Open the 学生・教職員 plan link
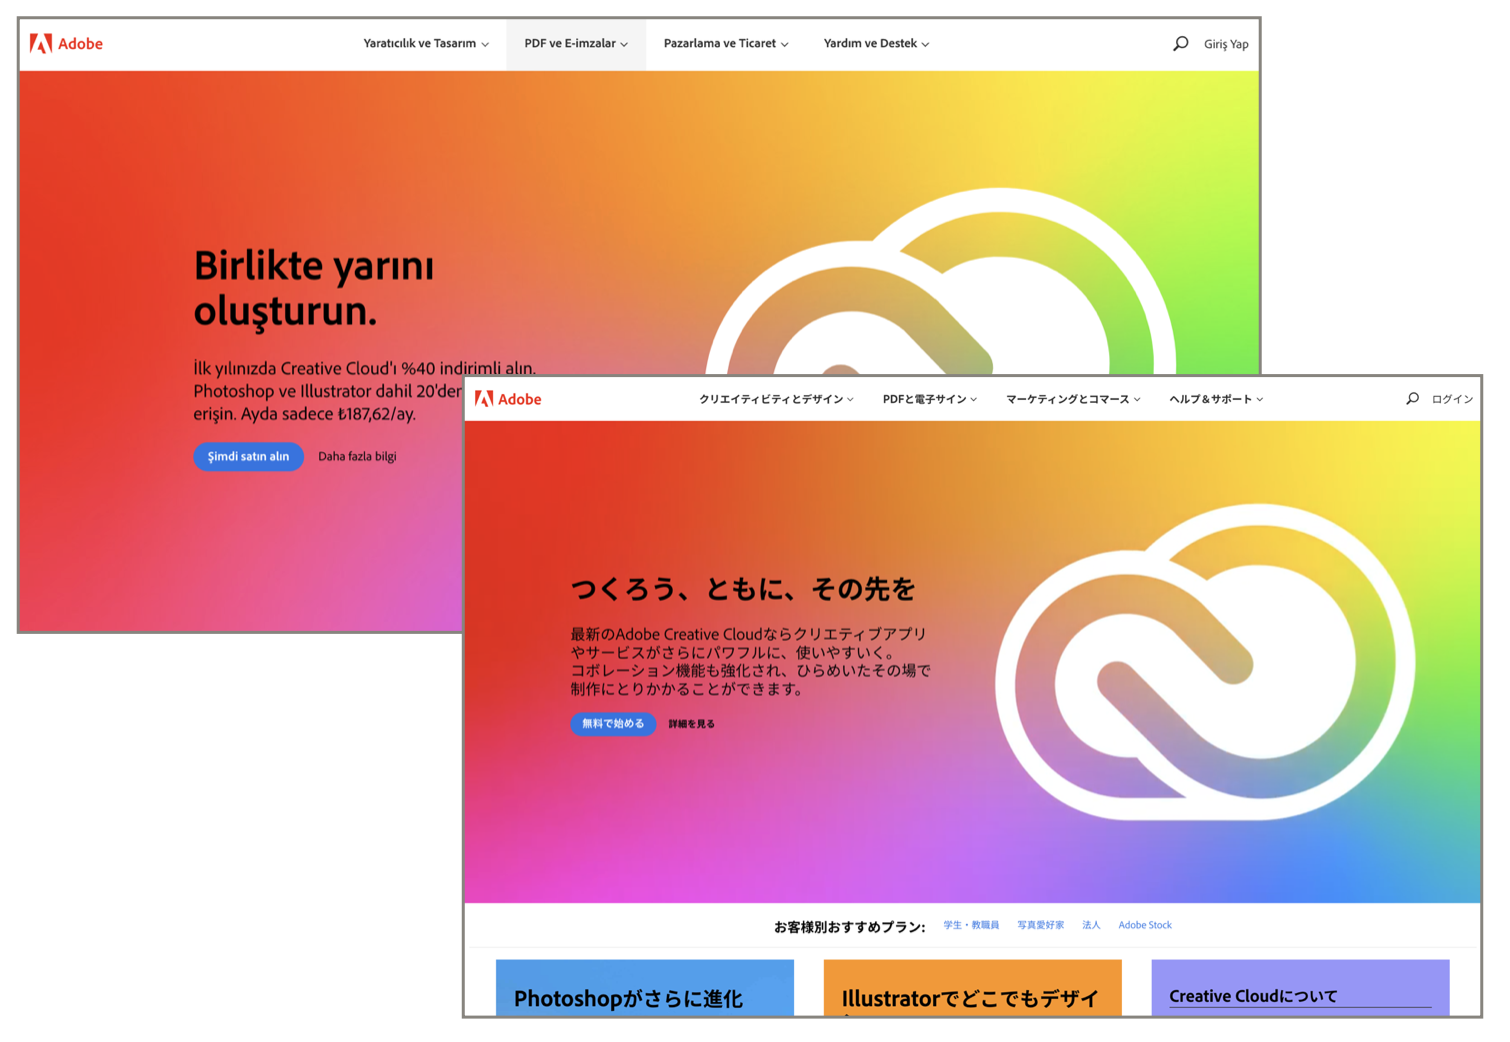The width and height of the screenshot is (1510, 1042). coord(971,925)
